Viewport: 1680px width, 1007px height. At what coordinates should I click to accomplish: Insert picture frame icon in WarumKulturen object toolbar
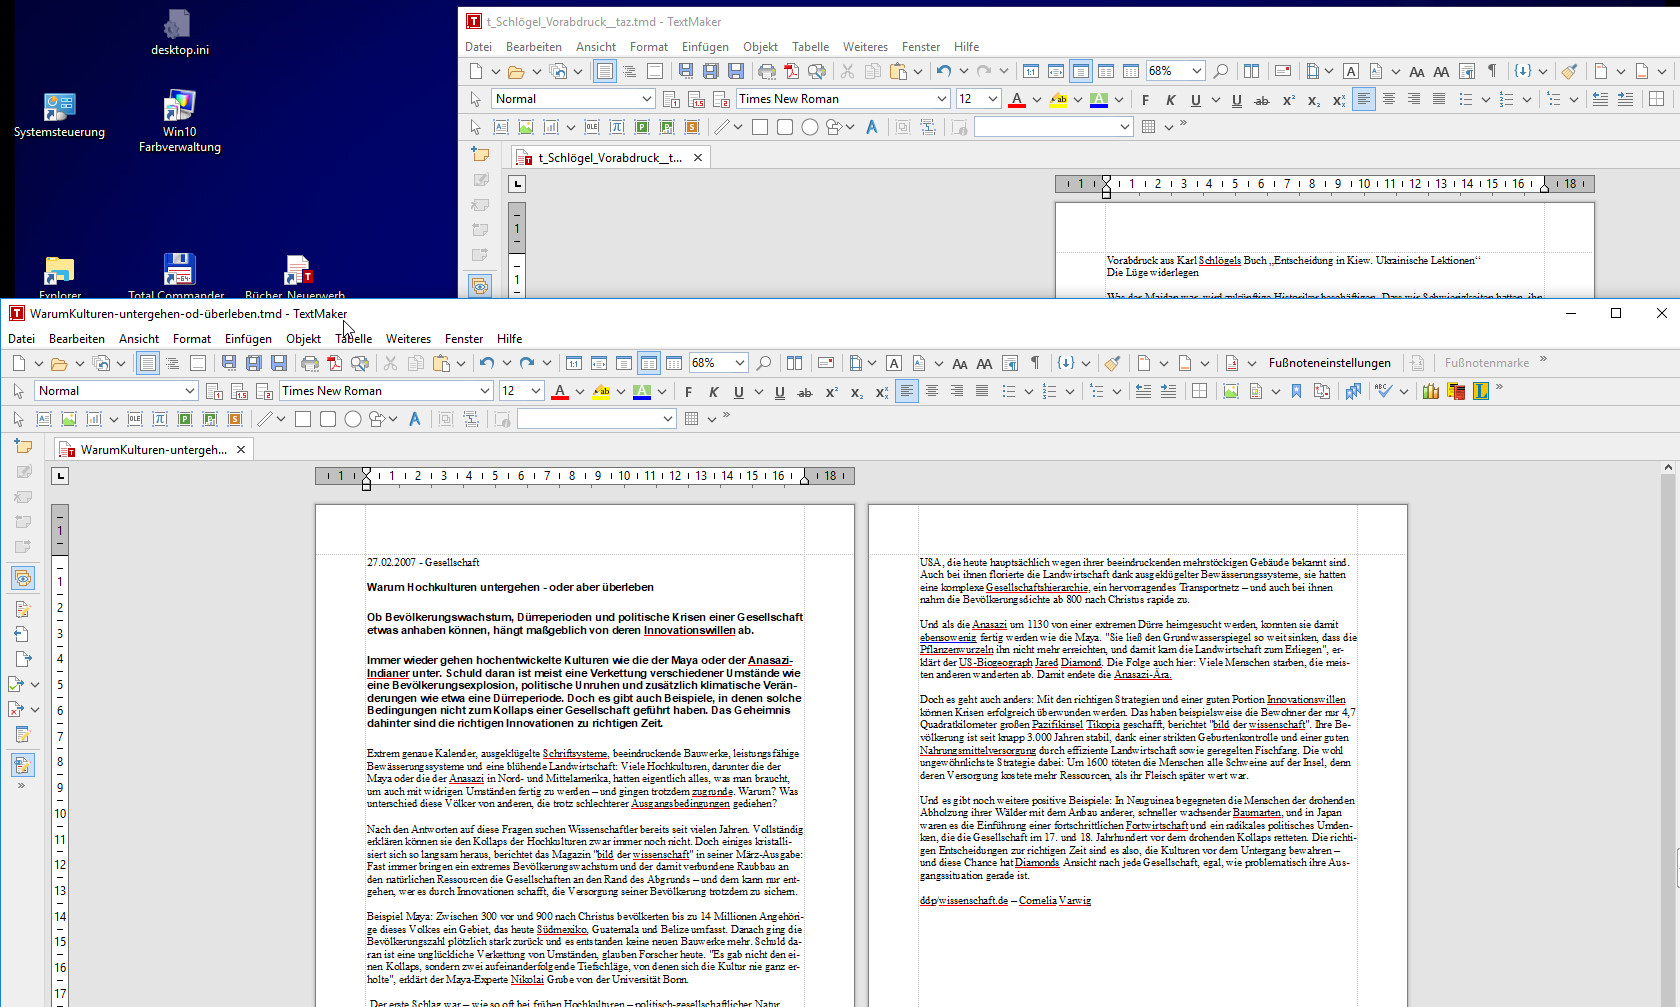(69, 419)
